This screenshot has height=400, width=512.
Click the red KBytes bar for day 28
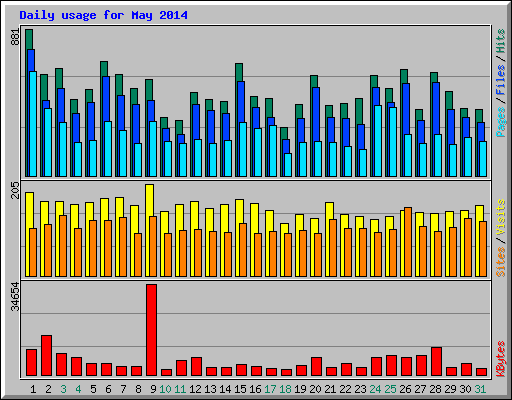pyautogui.click(x=436, y=362)
